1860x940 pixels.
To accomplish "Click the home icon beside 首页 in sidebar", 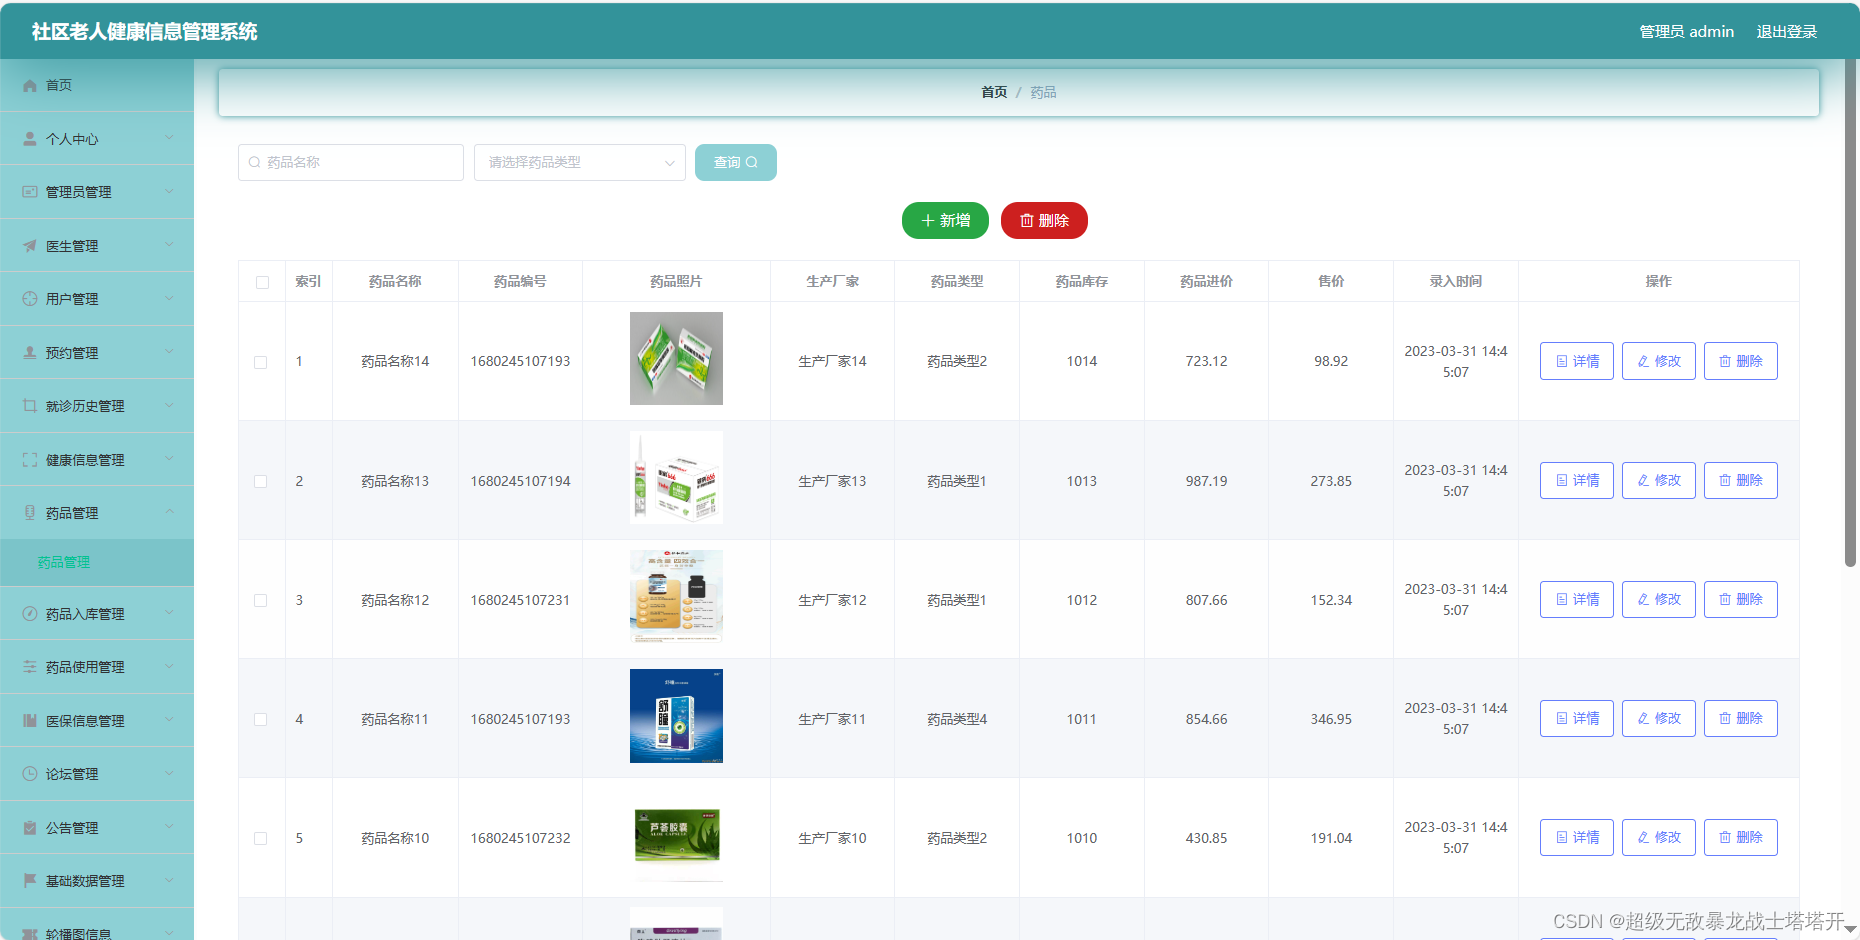I will [30, 86].
